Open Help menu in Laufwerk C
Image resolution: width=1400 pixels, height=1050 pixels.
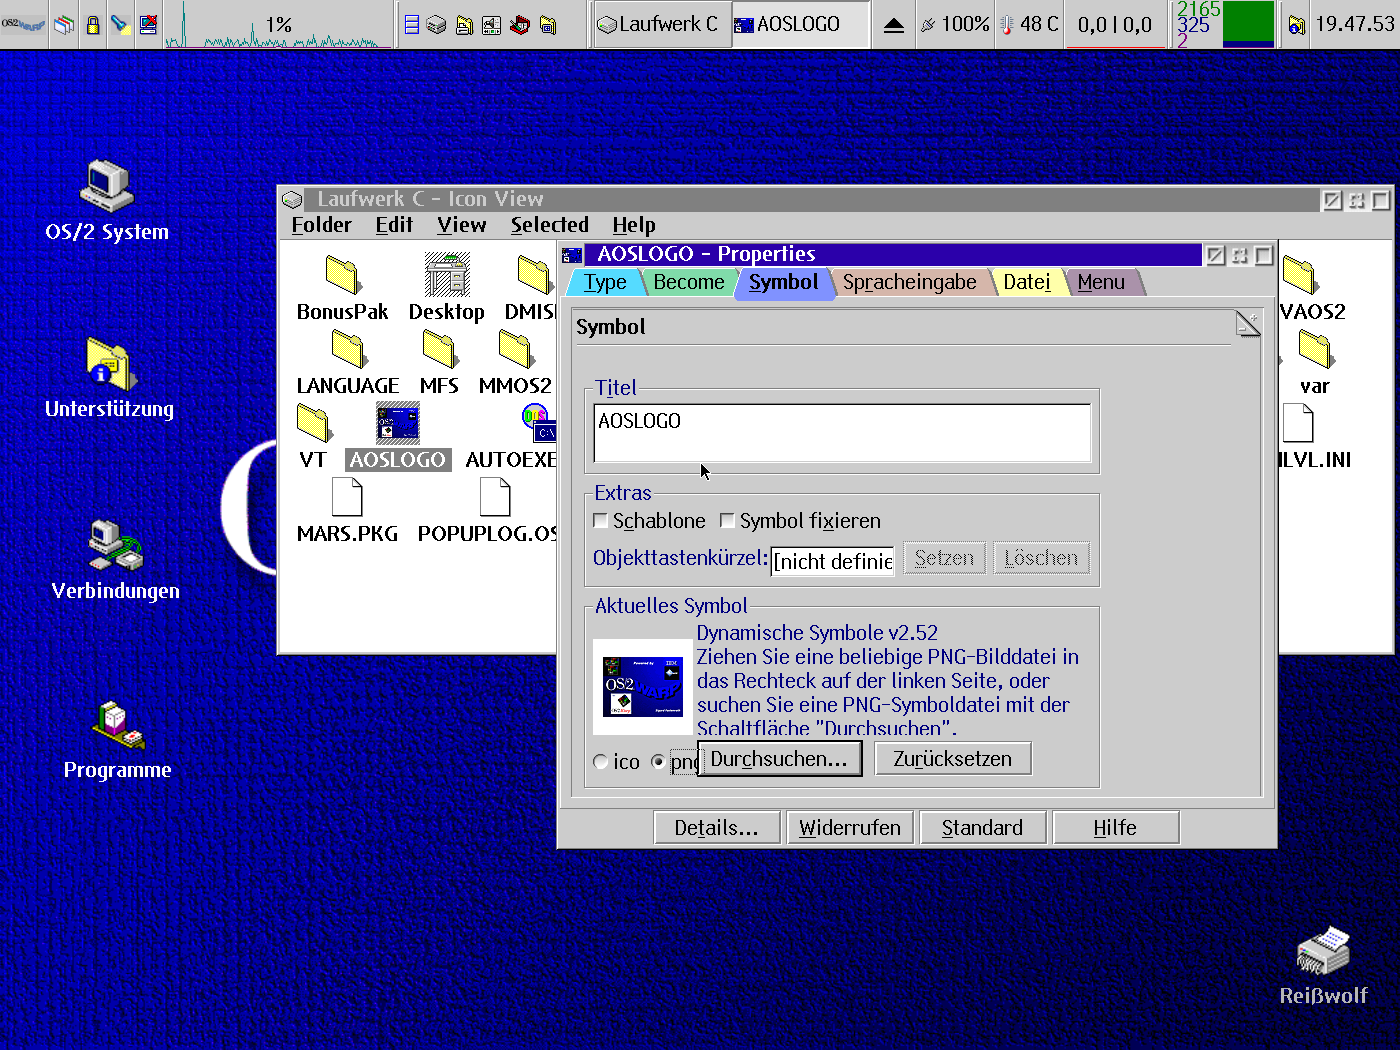[x=634, y=225]
